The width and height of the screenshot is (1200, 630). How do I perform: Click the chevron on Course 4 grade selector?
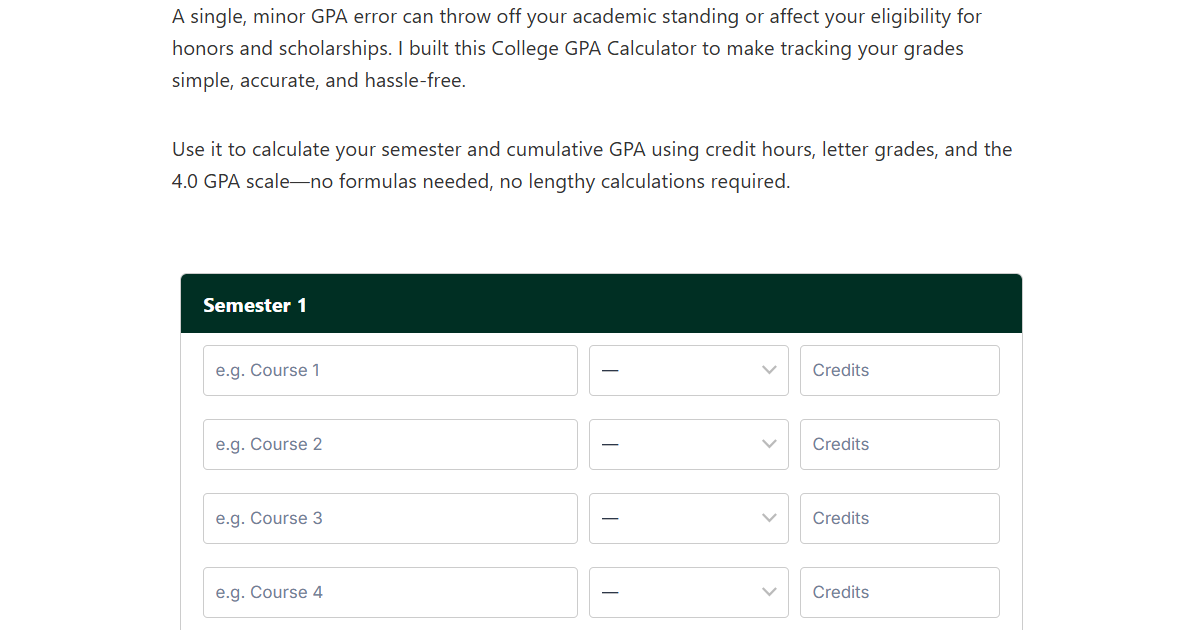(769, 592)
